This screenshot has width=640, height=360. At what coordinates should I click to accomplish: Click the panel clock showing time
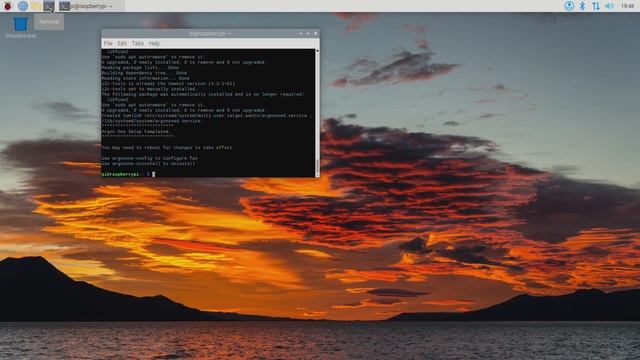point(628,6)
